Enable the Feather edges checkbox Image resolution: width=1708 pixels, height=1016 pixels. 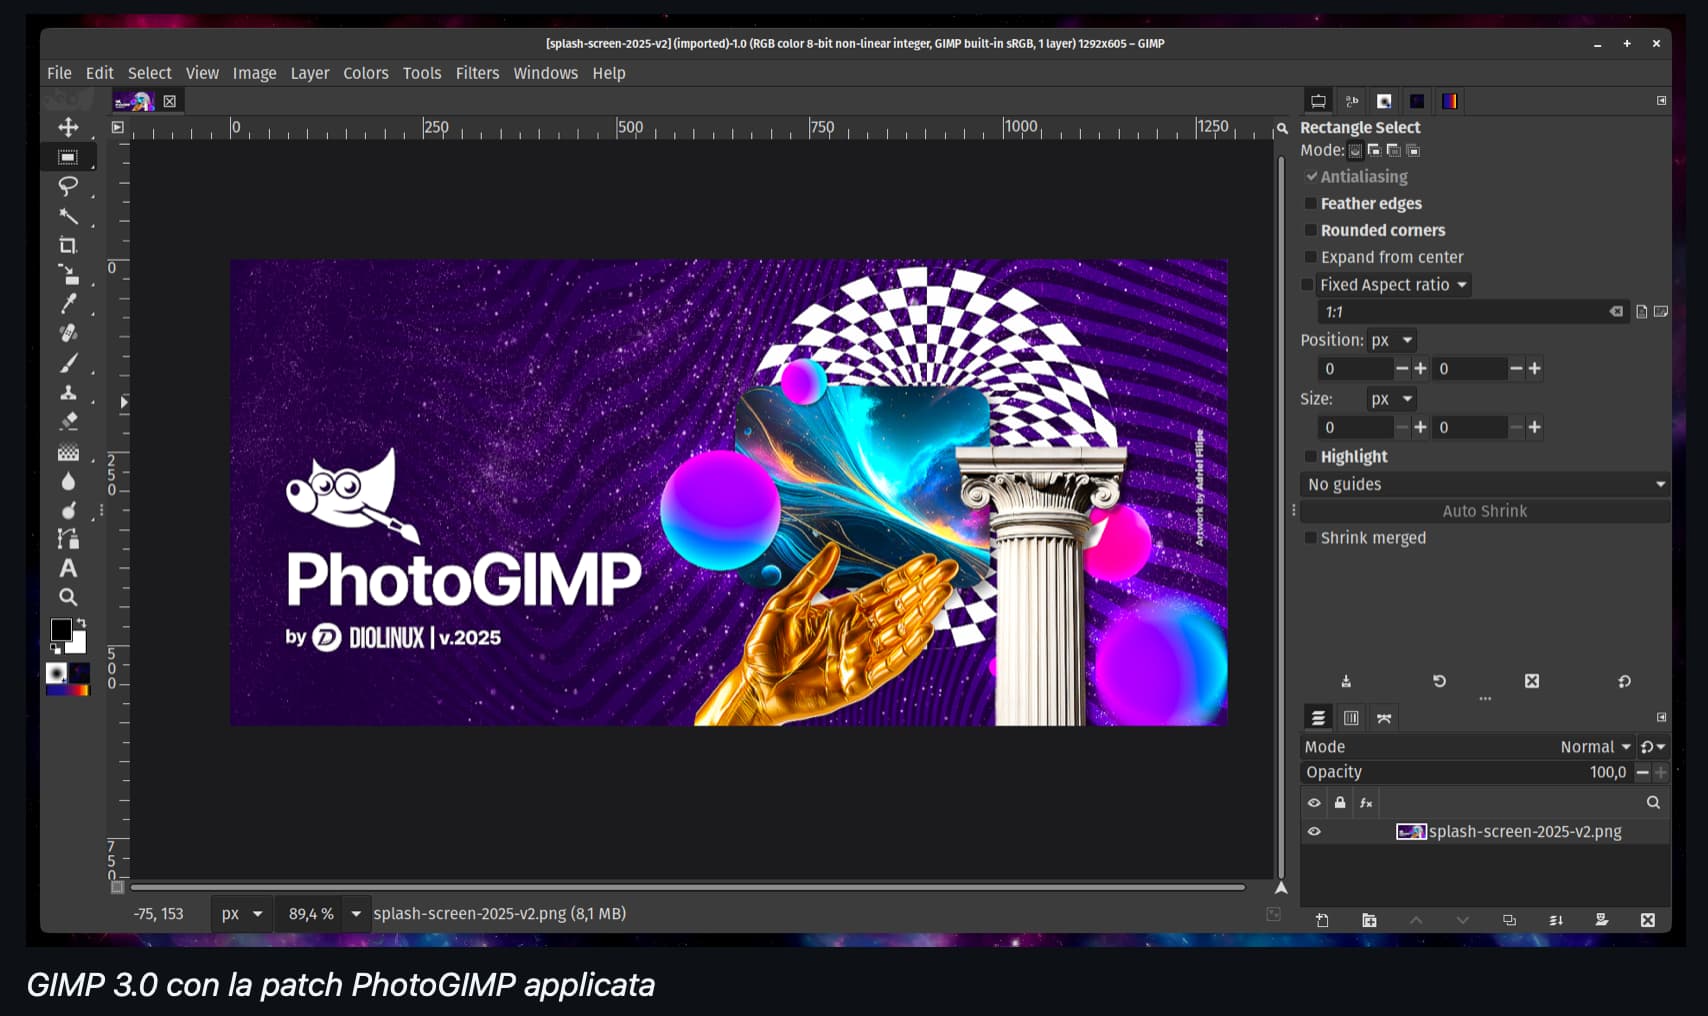point(1311,204)
